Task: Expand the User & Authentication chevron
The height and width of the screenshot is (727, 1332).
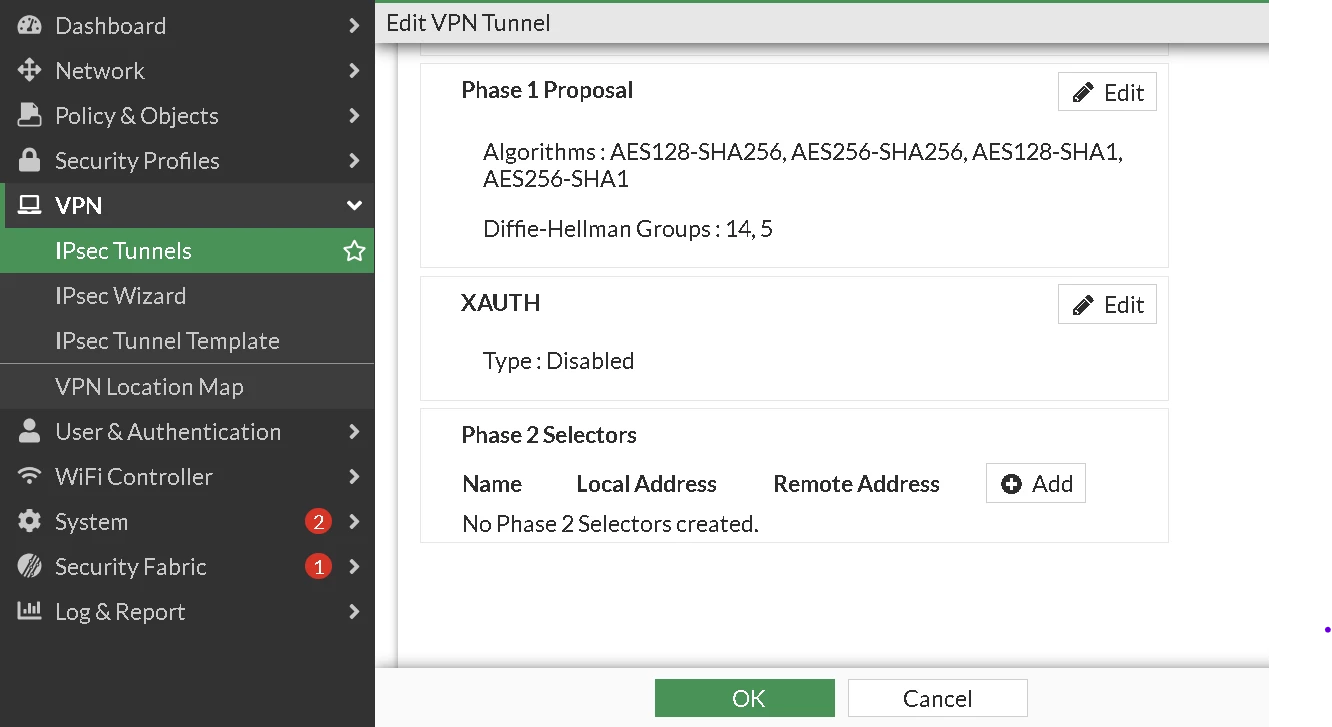Action: pyautogui.click(x=354, y=432)
